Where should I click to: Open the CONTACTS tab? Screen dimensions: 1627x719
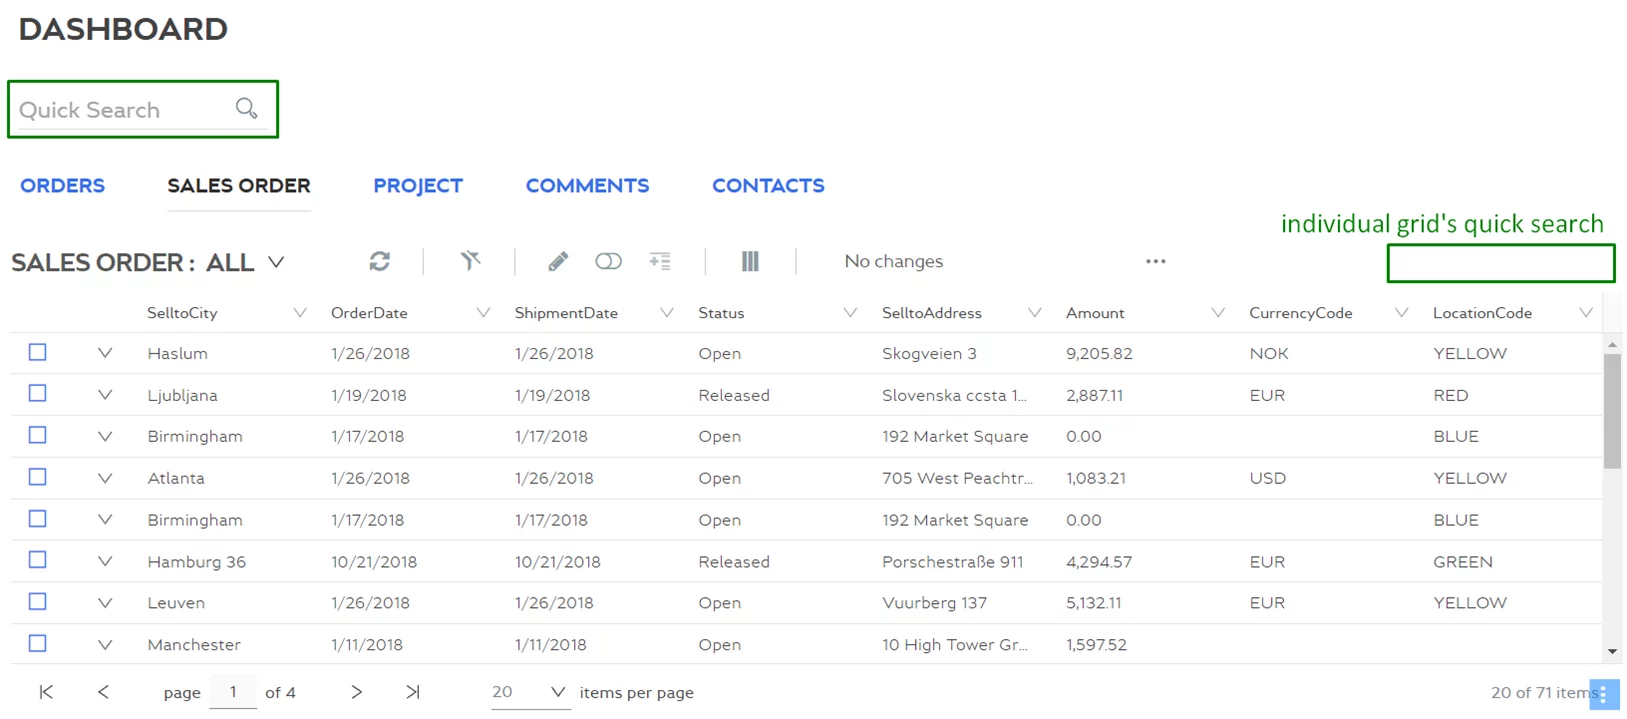pos(768,186)
